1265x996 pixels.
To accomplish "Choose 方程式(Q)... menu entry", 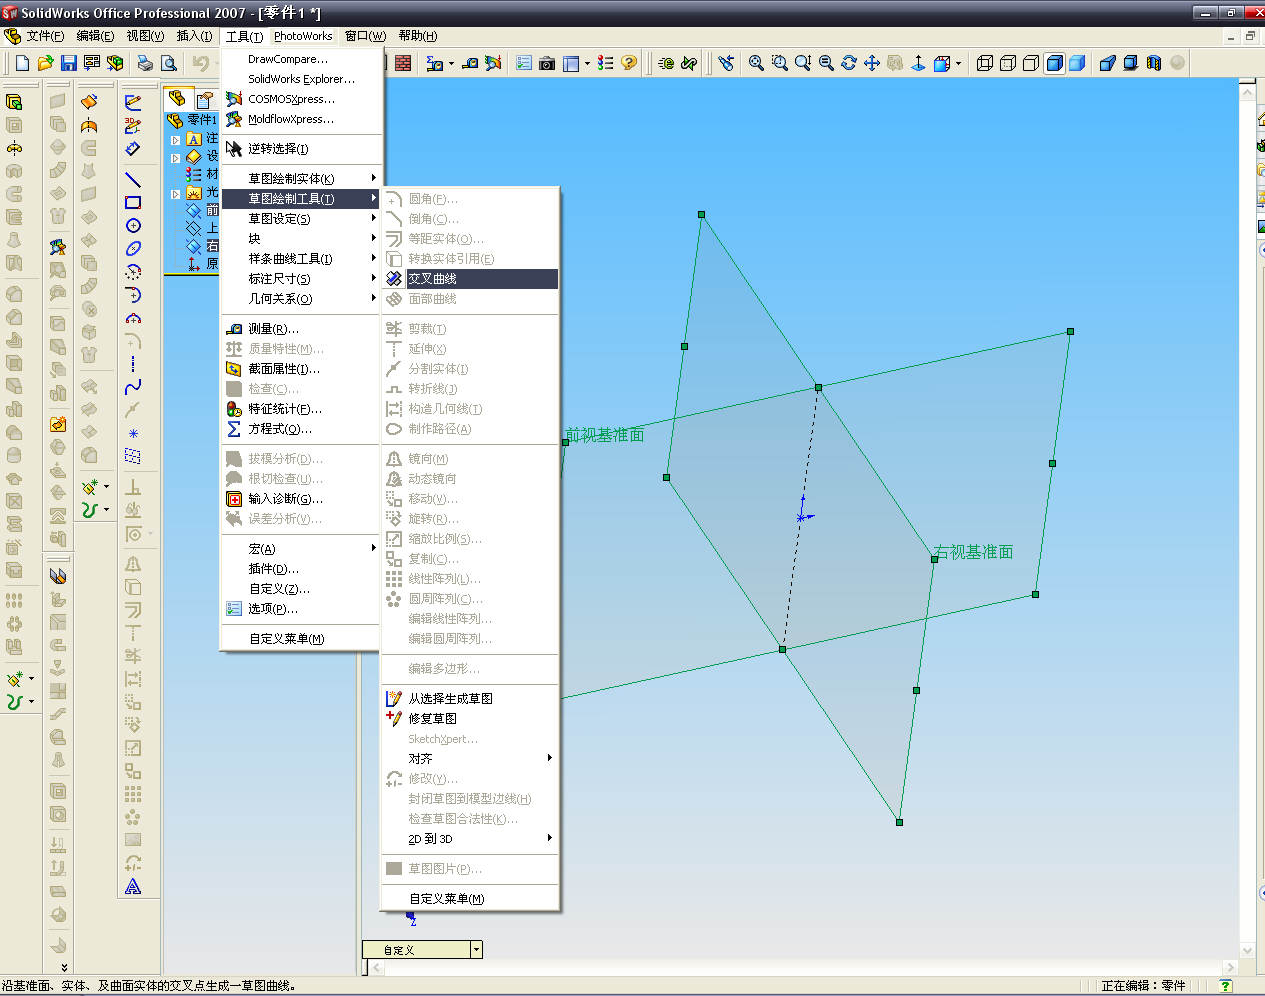I will (x=301, y=428).
